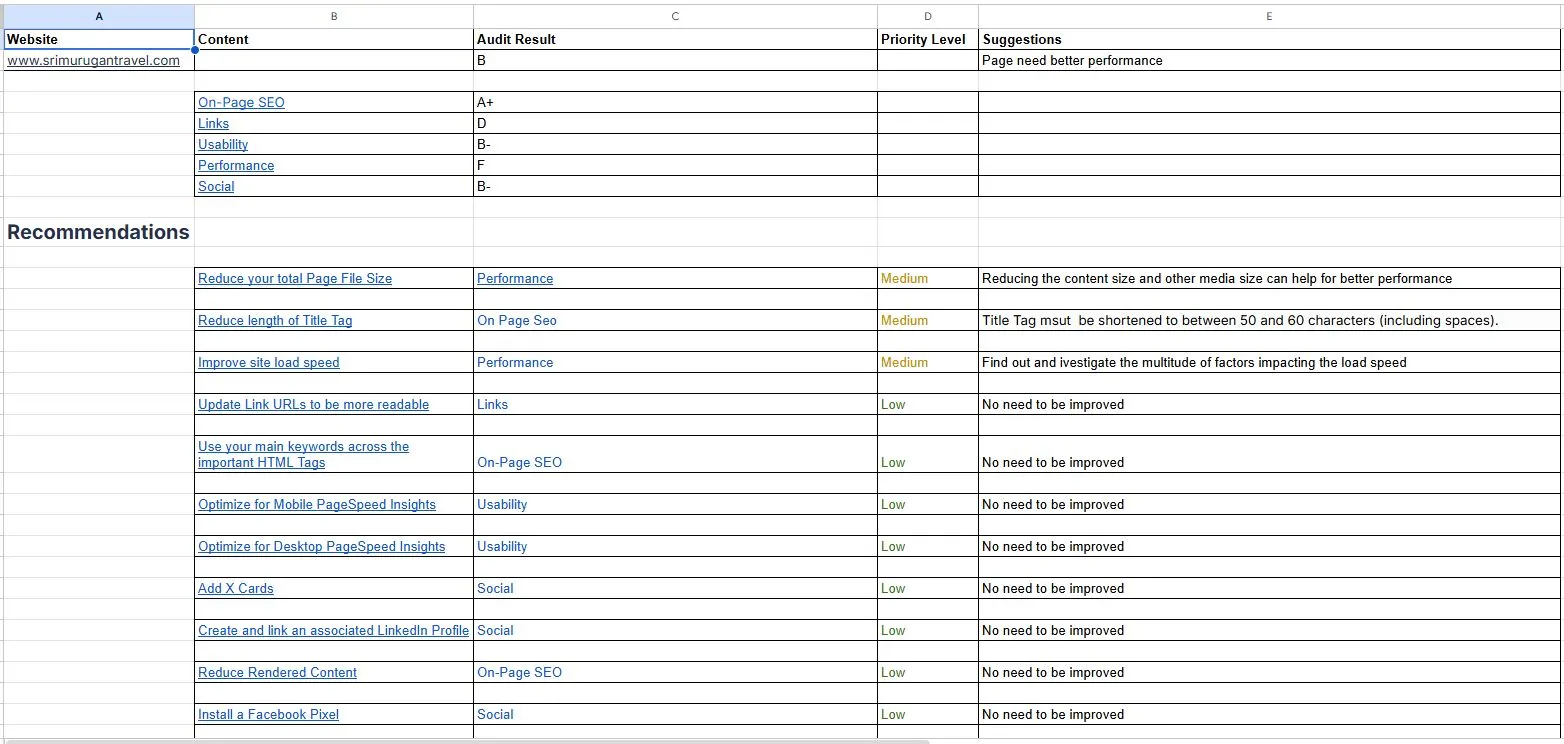
Task: Select column C header
Action: pyautogui.click(x=676, y=16)
